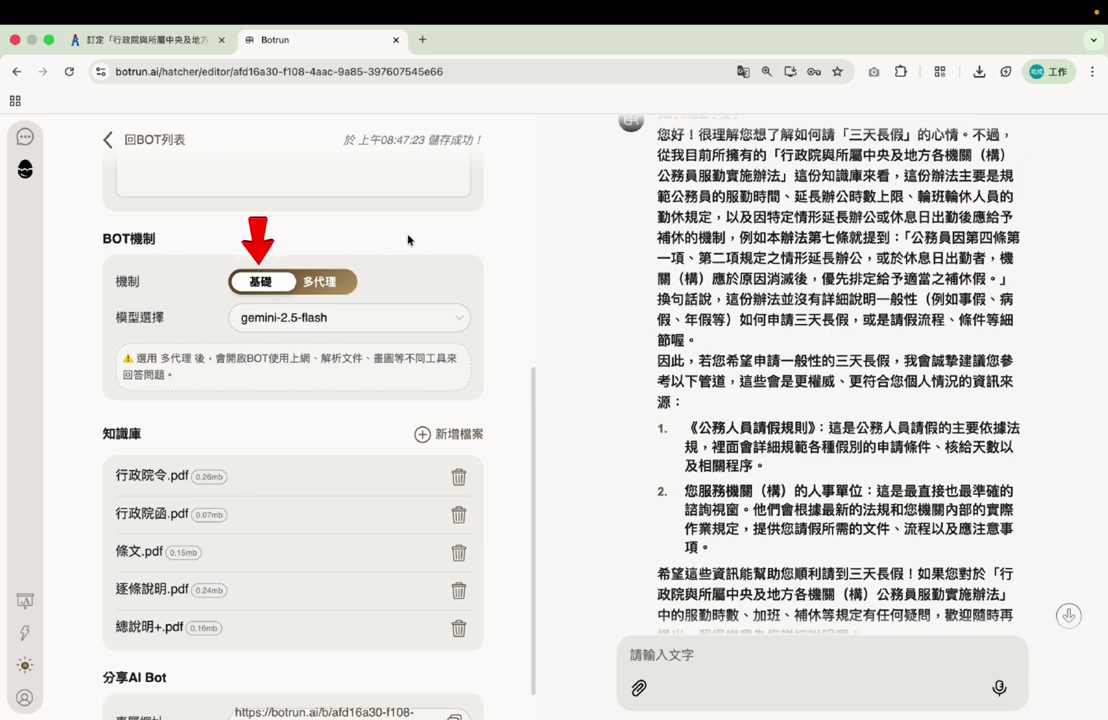Image resolution: width=1108 pixels, height=720 pixels.
Task: Select the 條文.pdf file name
Action: [x=139, y=551]
